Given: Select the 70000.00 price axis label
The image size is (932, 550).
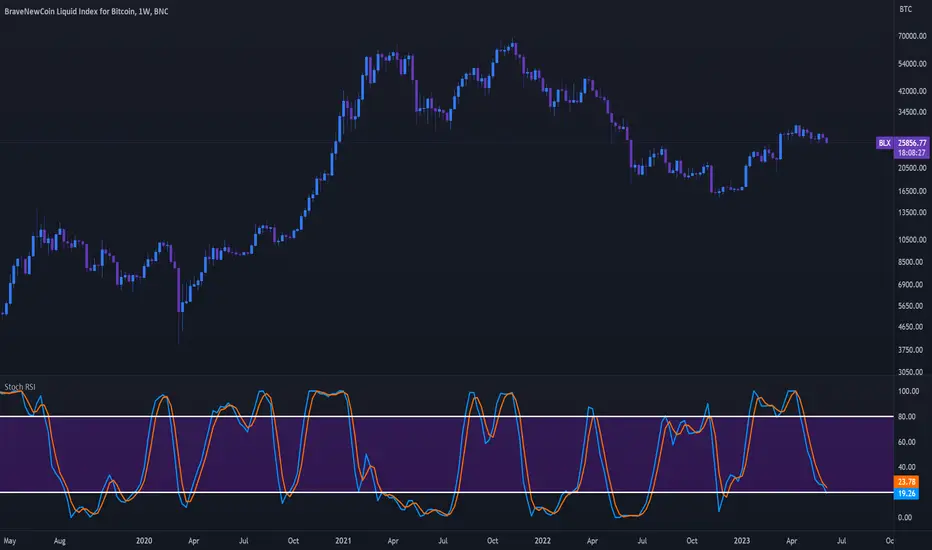Looking at the screenshot, I should tap(912, 36).
